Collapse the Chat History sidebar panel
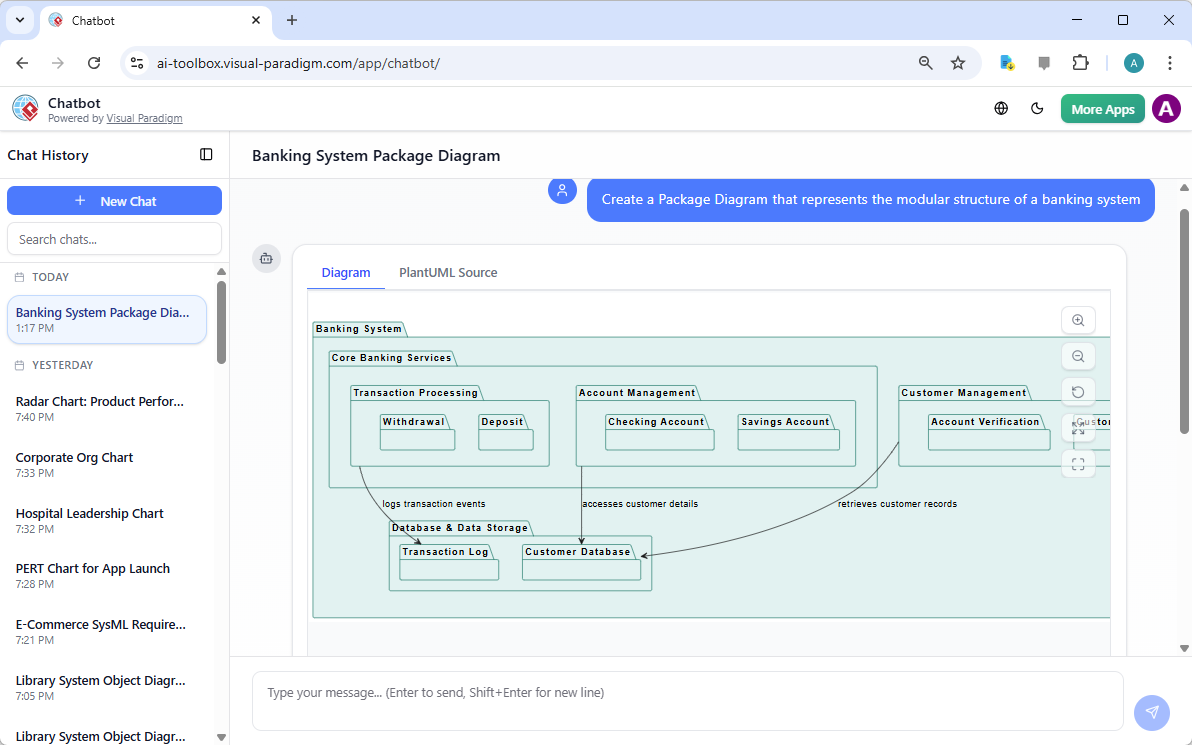 pyautogui.click(x=206, y=155)
